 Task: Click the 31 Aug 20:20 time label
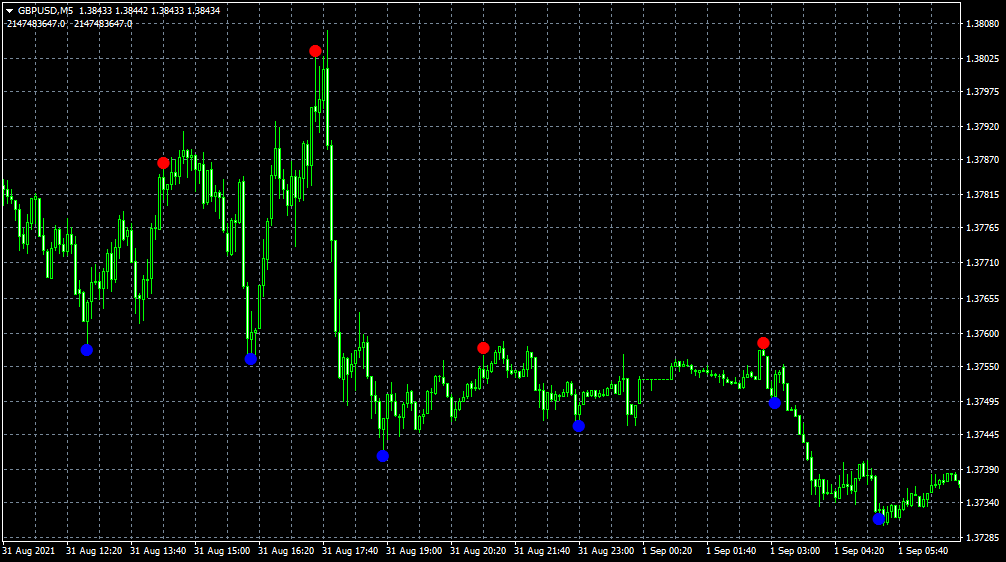tap(478, 550)
